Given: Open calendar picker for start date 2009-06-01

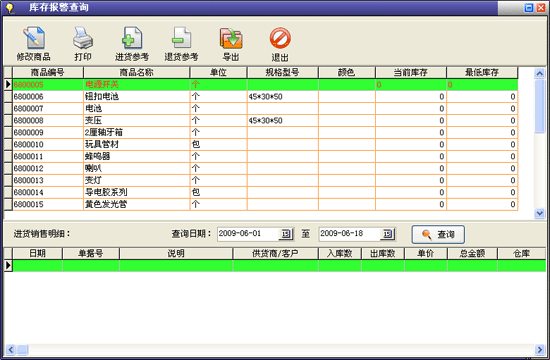Looking at the screenshot, I should pos(286,234).
